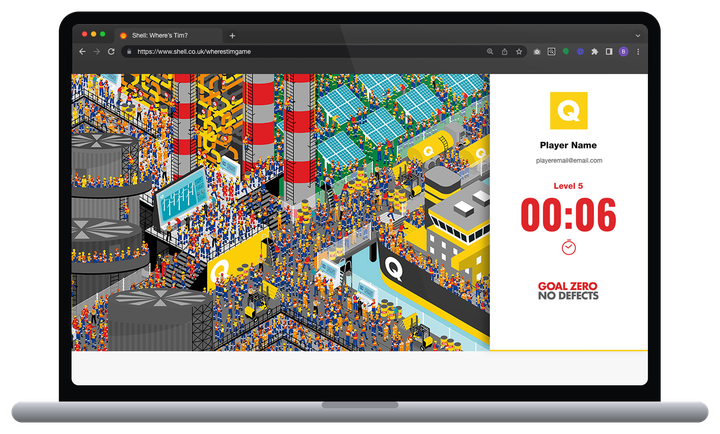Reload the page with the refresh icon
Viewport: 720px width, 434px height.
point(111,52)
